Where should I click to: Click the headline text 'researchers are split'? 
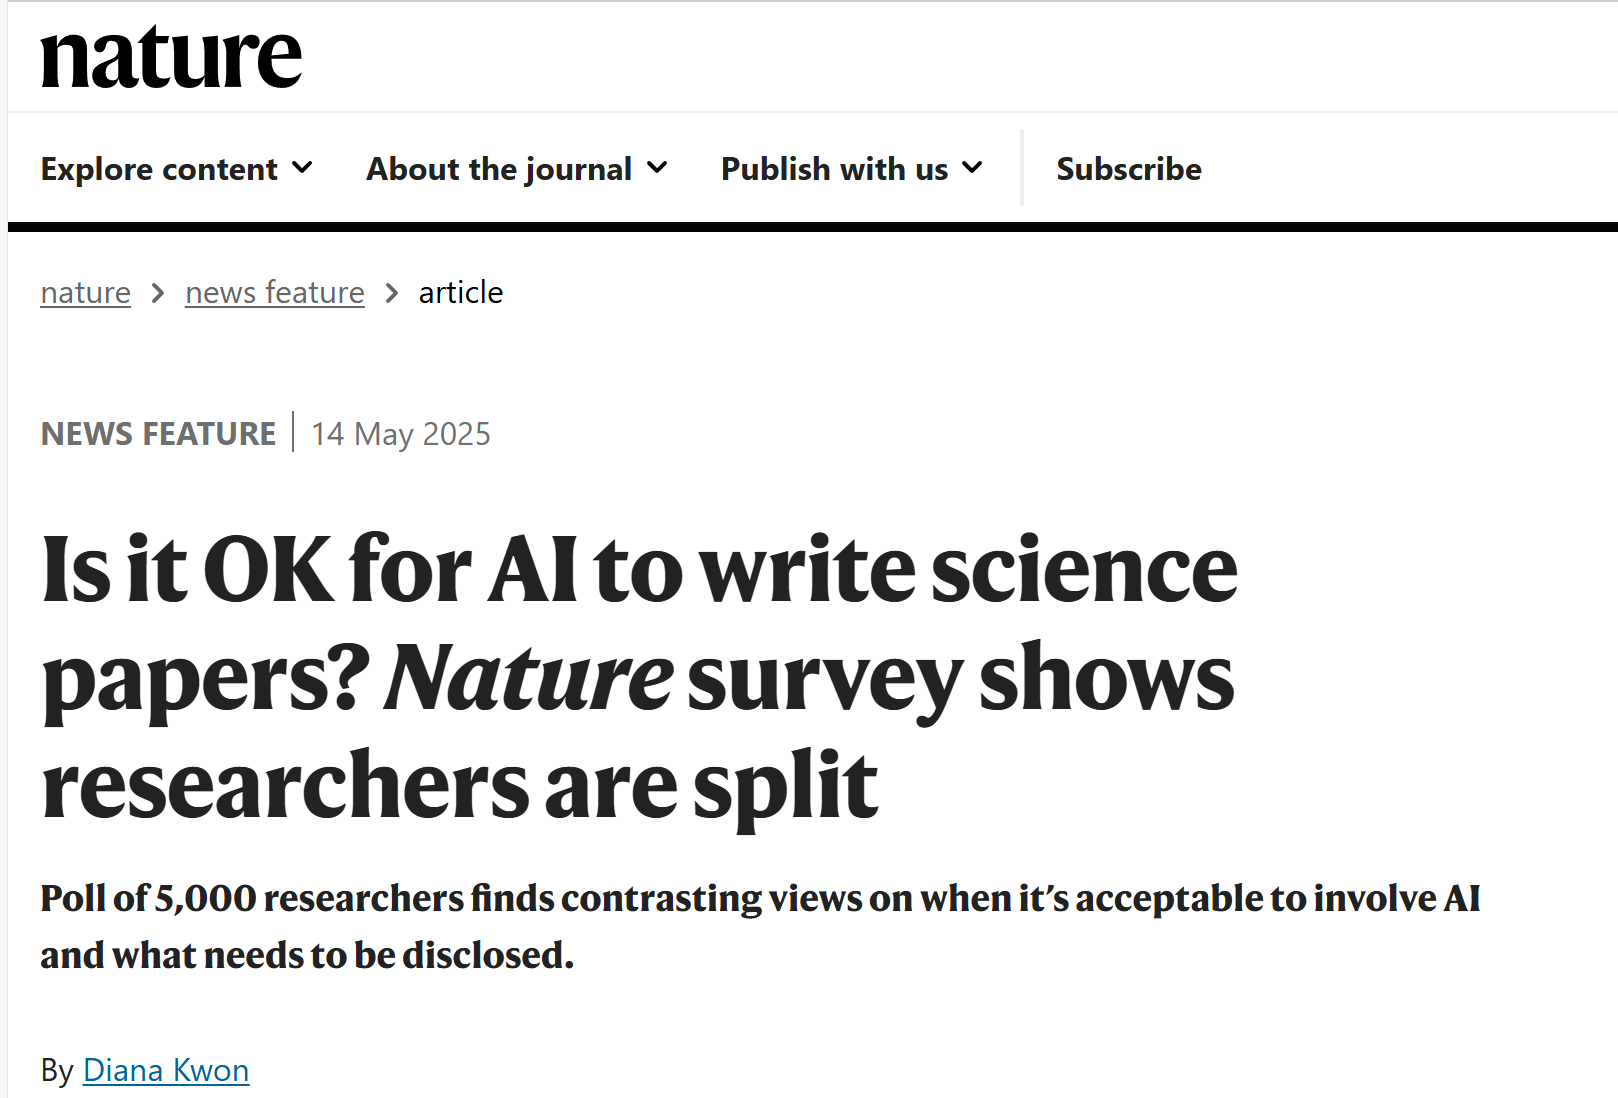click(x=460, y=786)
